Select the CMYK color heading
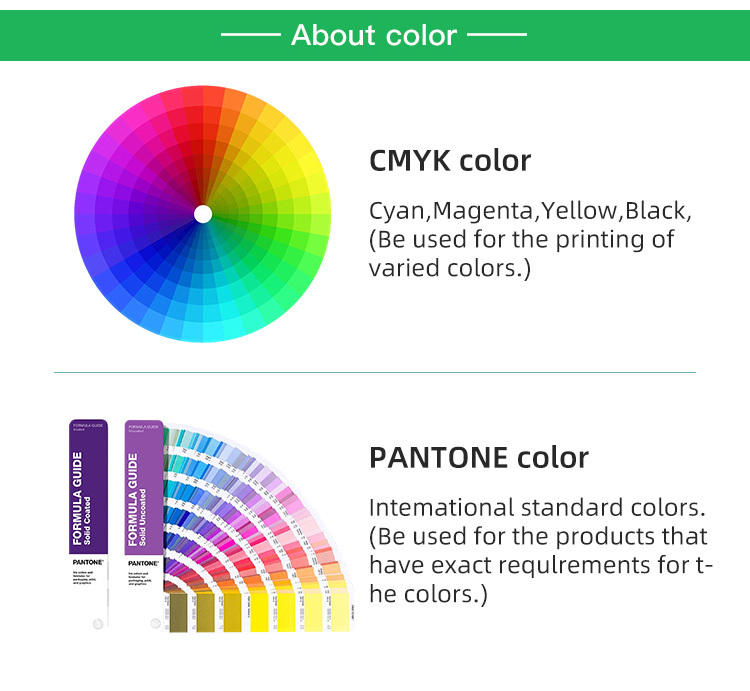Viewport: 750px width, 691px height. (450, 161)
